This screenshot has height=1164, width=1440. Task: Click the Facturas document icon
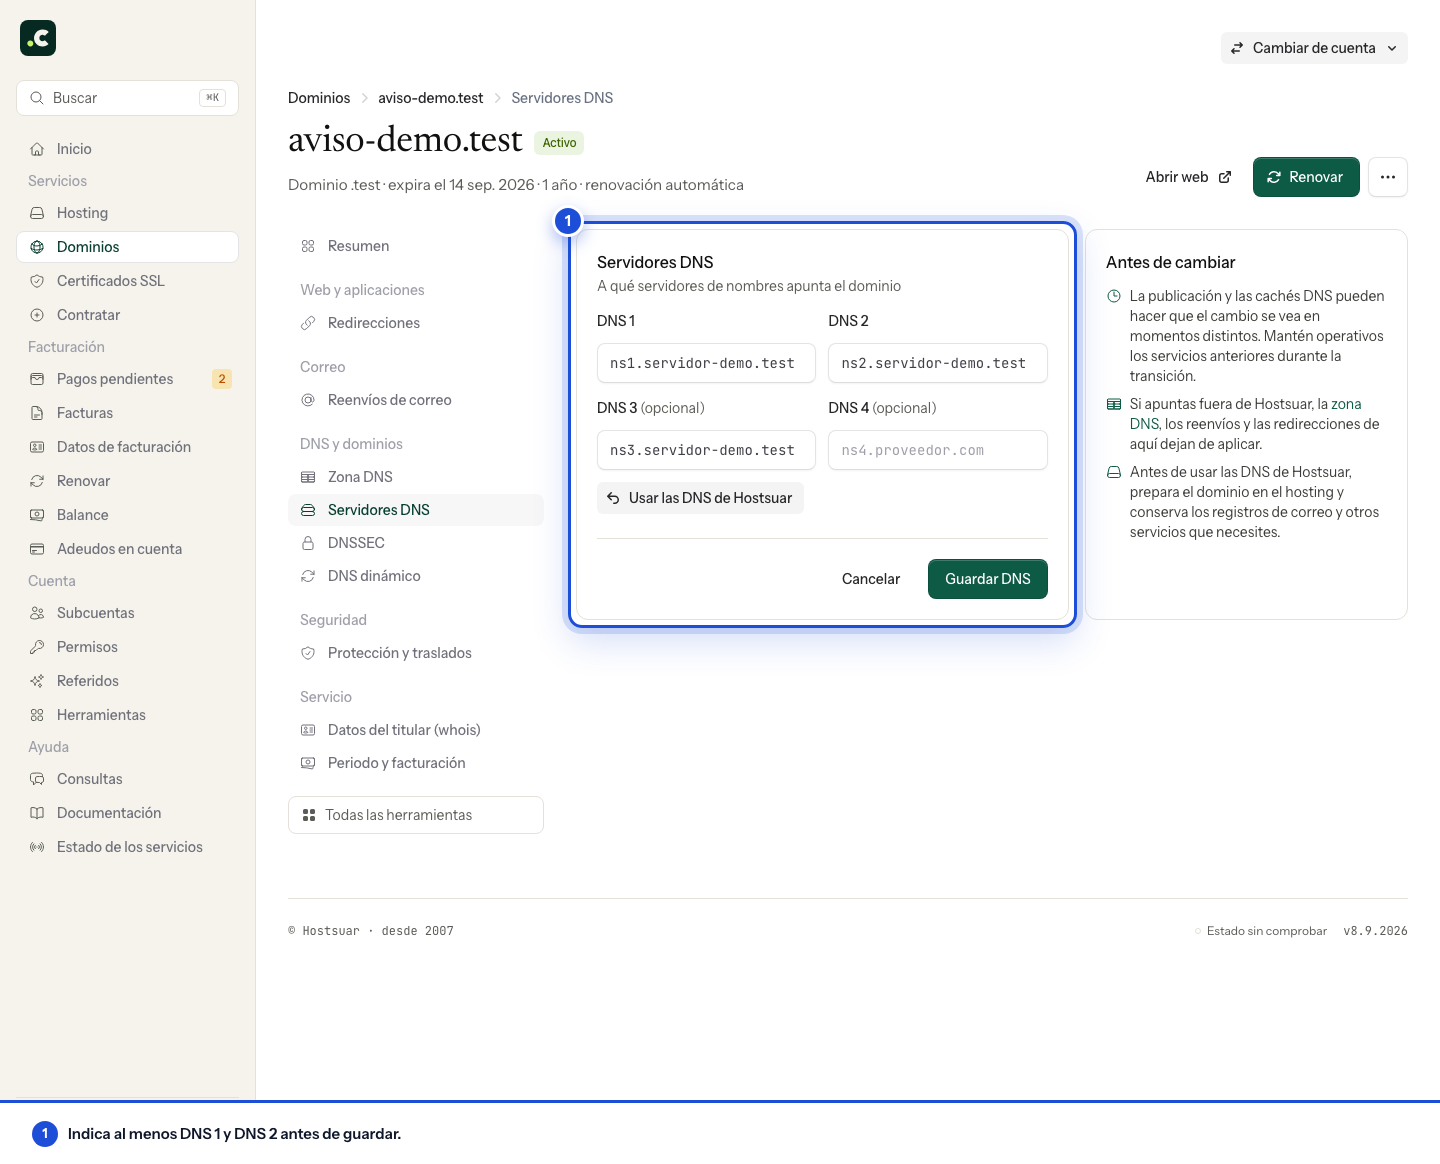pos(37,413)
